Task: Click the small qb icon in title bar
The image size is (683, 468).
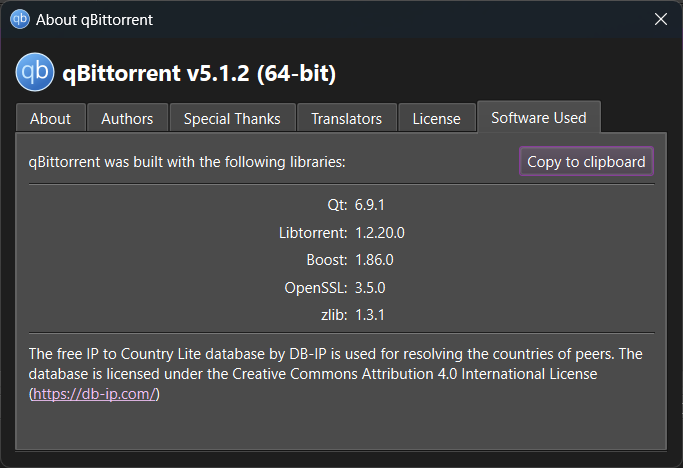Action: pyautogui.click(x=20, y=20)
